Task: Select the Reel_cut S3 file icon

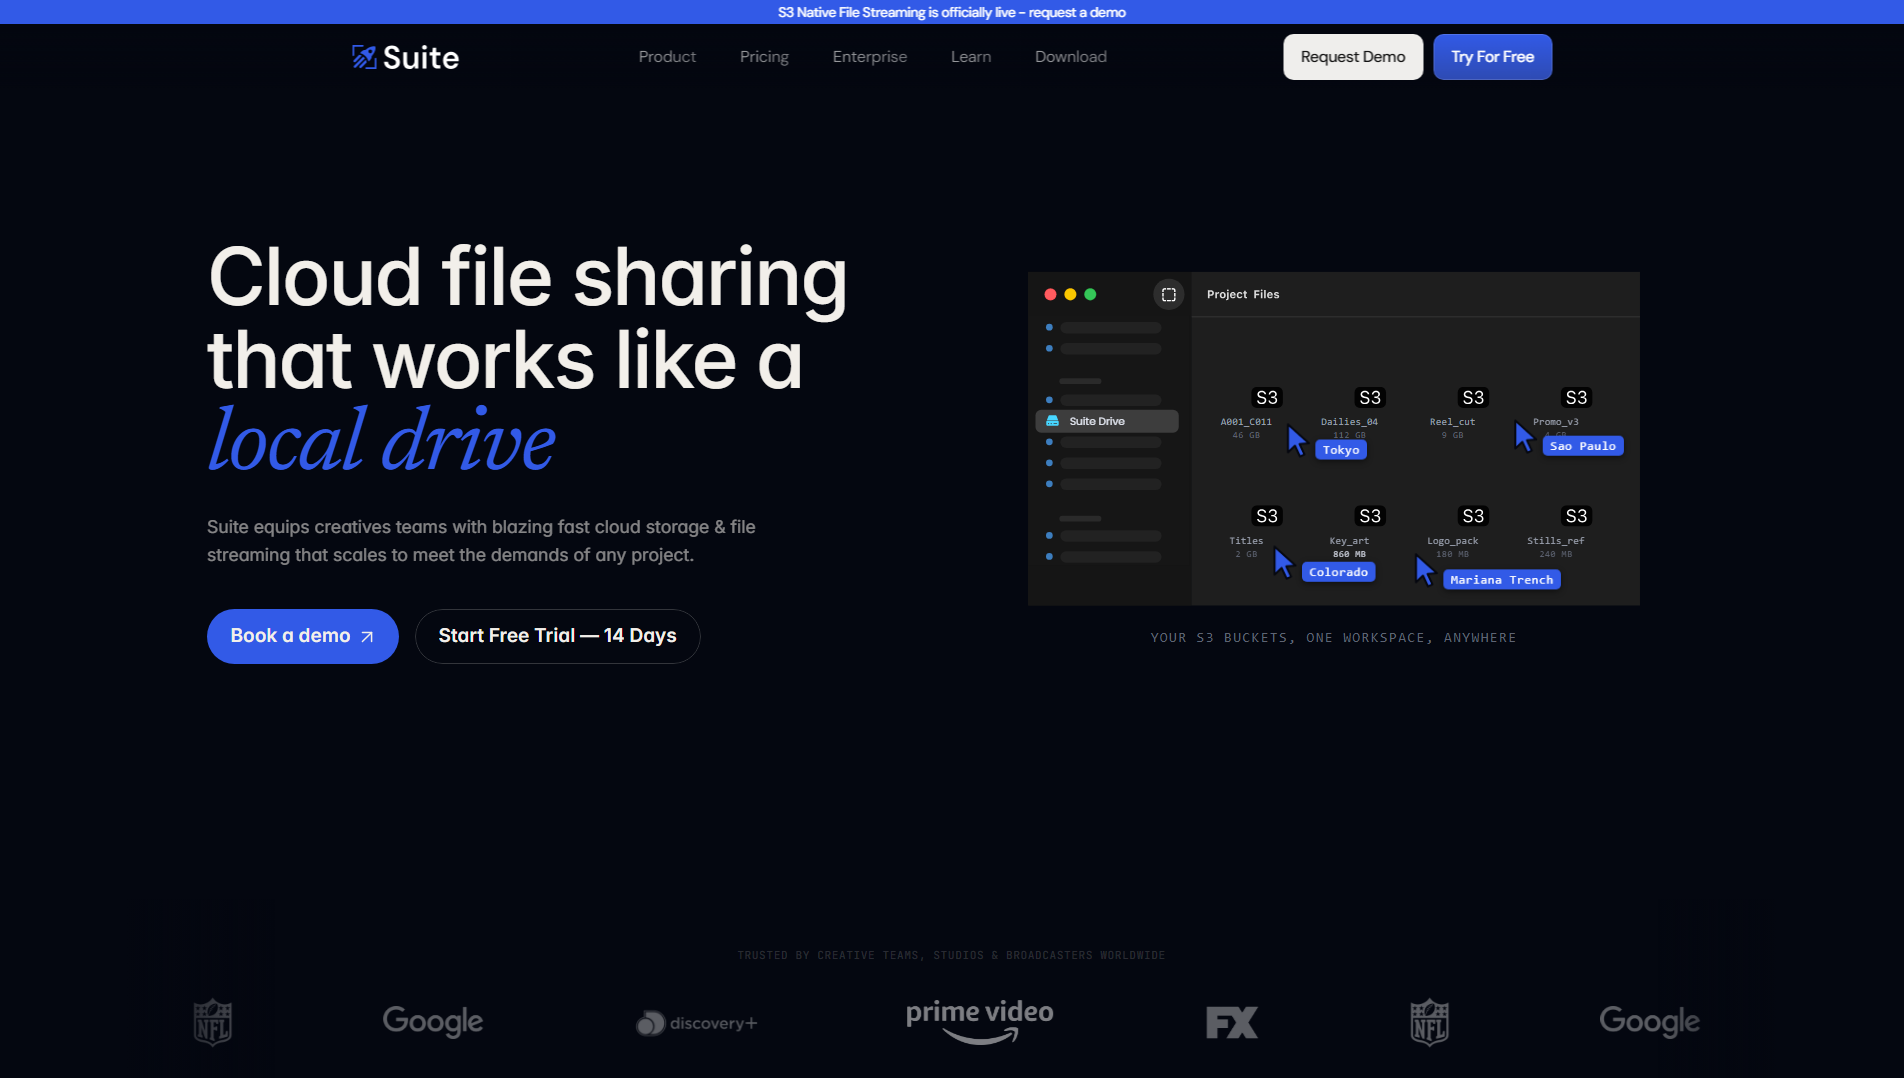Action: [1472, 398]
